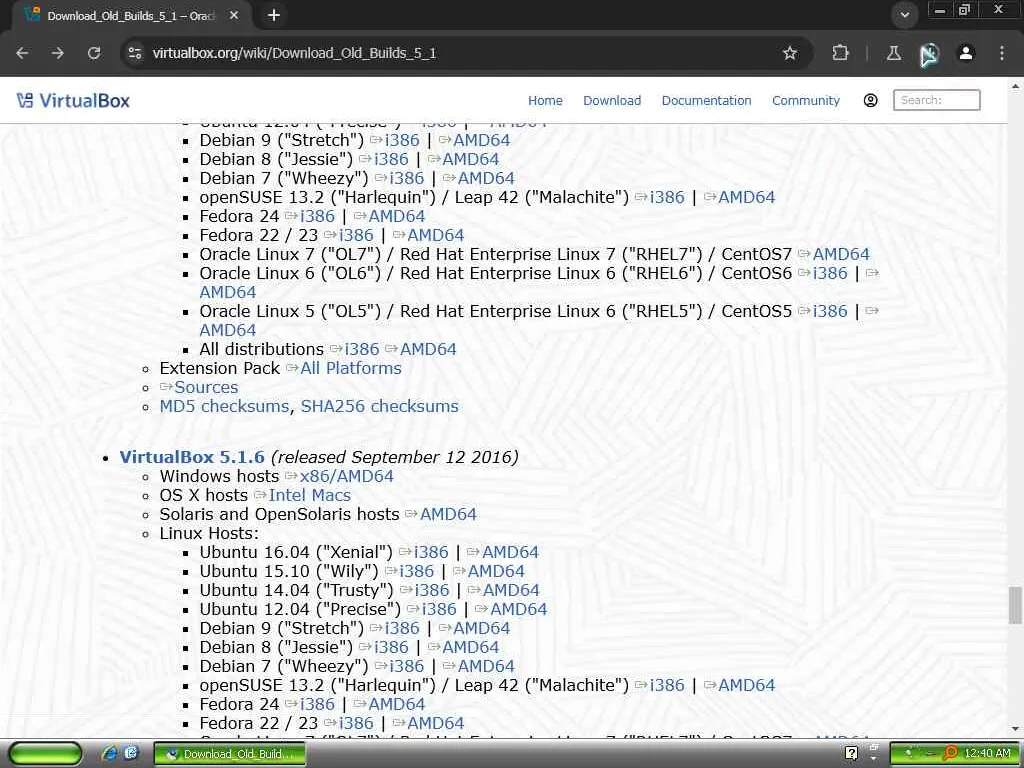Viewport: 1024px width, 768px height.
Task: Click the VirtualBox logo
Action: click(73, 100)
